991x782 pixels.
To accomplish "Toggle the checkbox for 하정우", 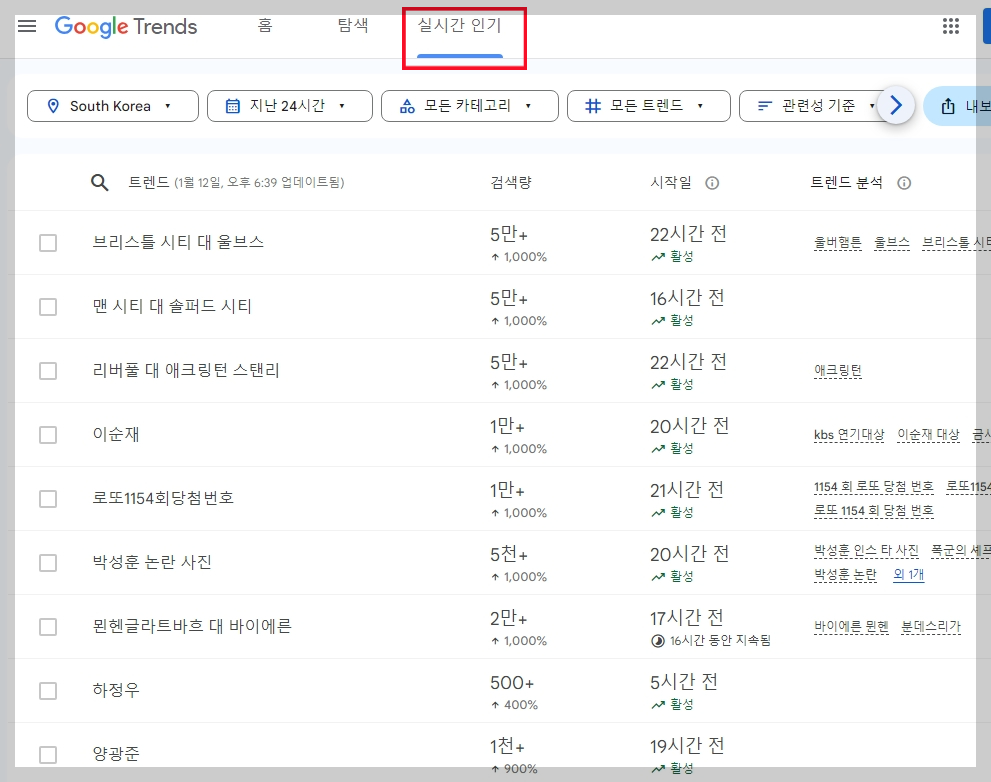I will click(x=48, y=690).
